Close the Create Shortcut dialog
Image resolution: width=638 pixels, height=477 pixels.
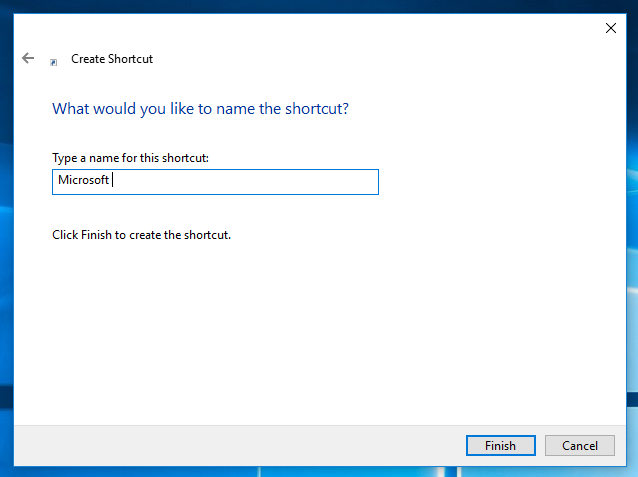pos(610,28)
